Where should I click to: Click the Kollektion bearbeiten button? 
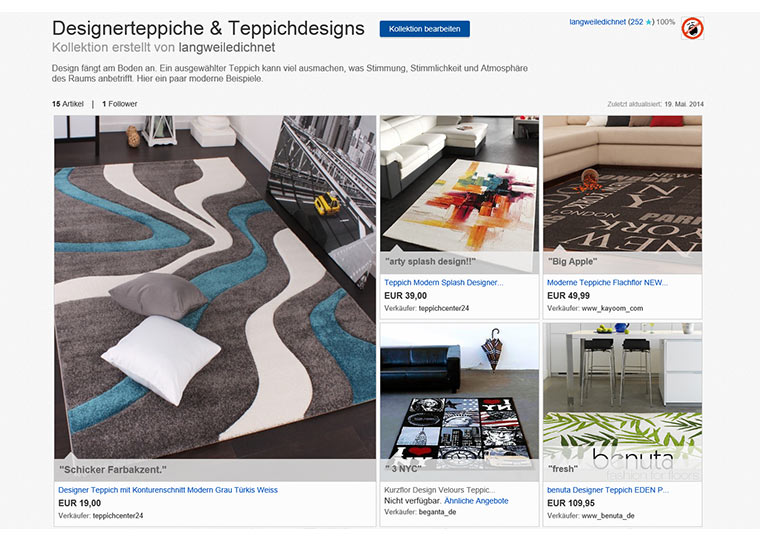point(425,29)
